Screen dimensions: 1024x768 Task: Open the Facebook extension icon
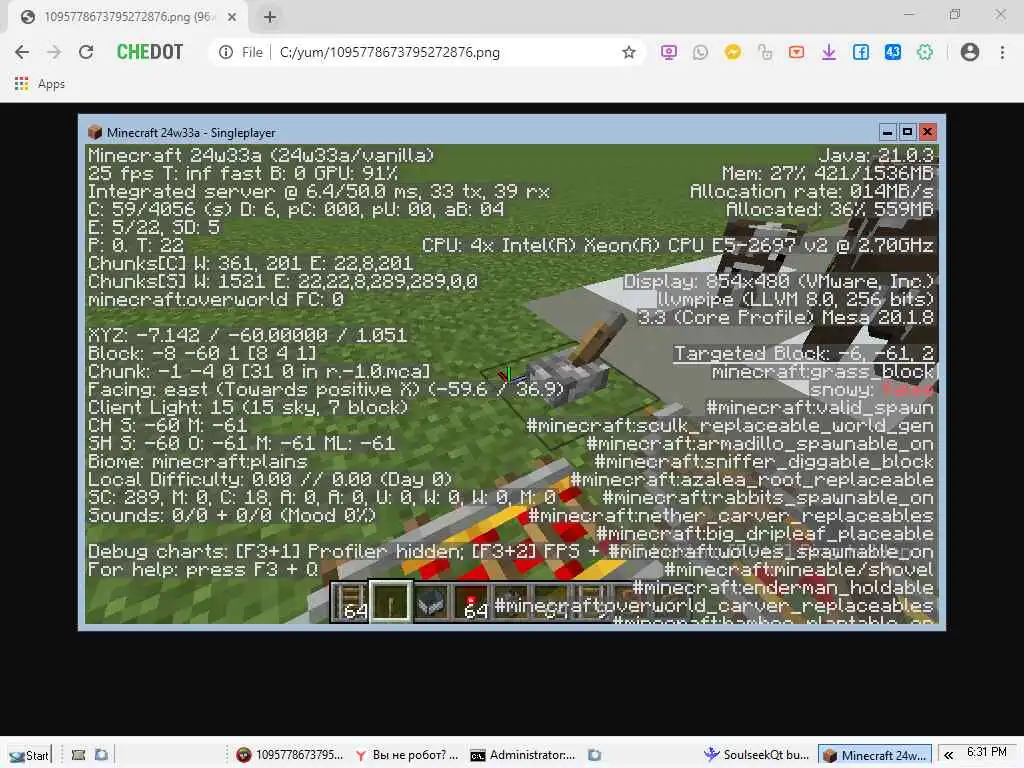coord(861,52)
